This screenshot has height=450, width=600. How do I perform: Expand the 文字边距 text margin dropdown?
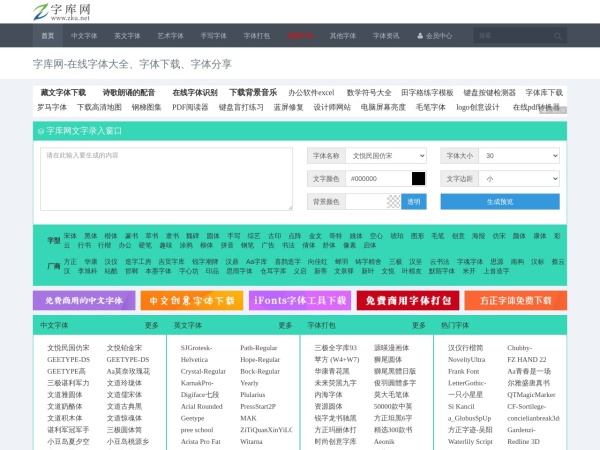520,178
